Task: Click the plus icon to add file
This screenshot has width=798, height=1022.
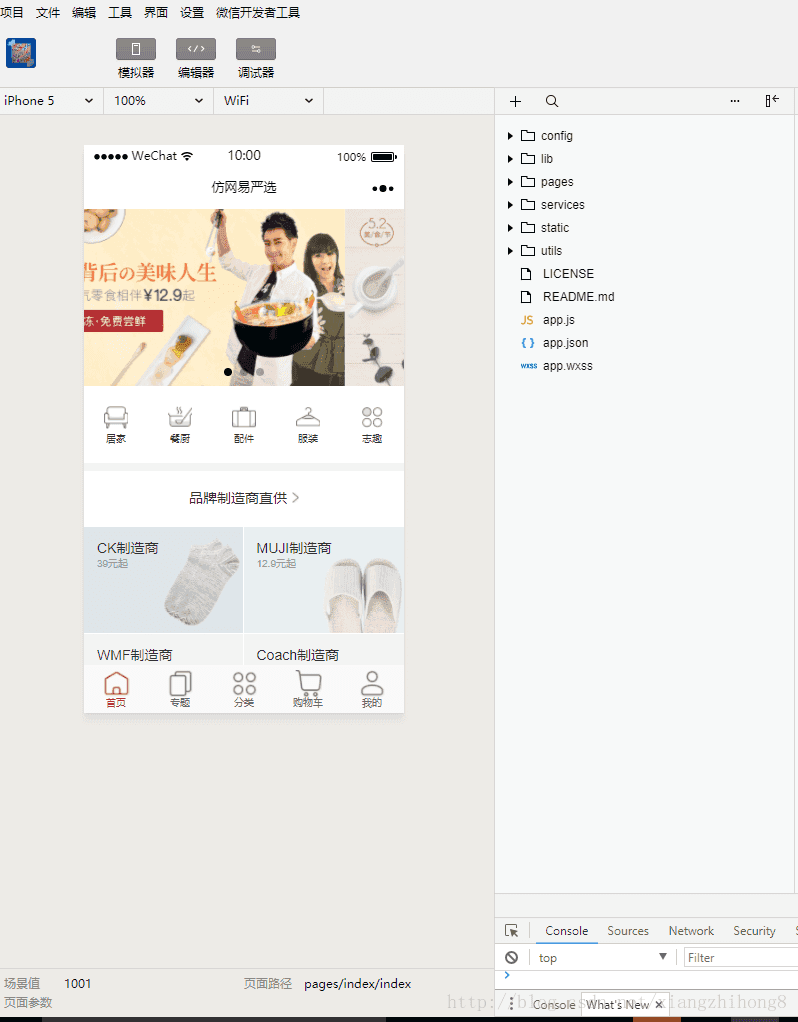Action: pyautogui.click(x=515, y=101)
